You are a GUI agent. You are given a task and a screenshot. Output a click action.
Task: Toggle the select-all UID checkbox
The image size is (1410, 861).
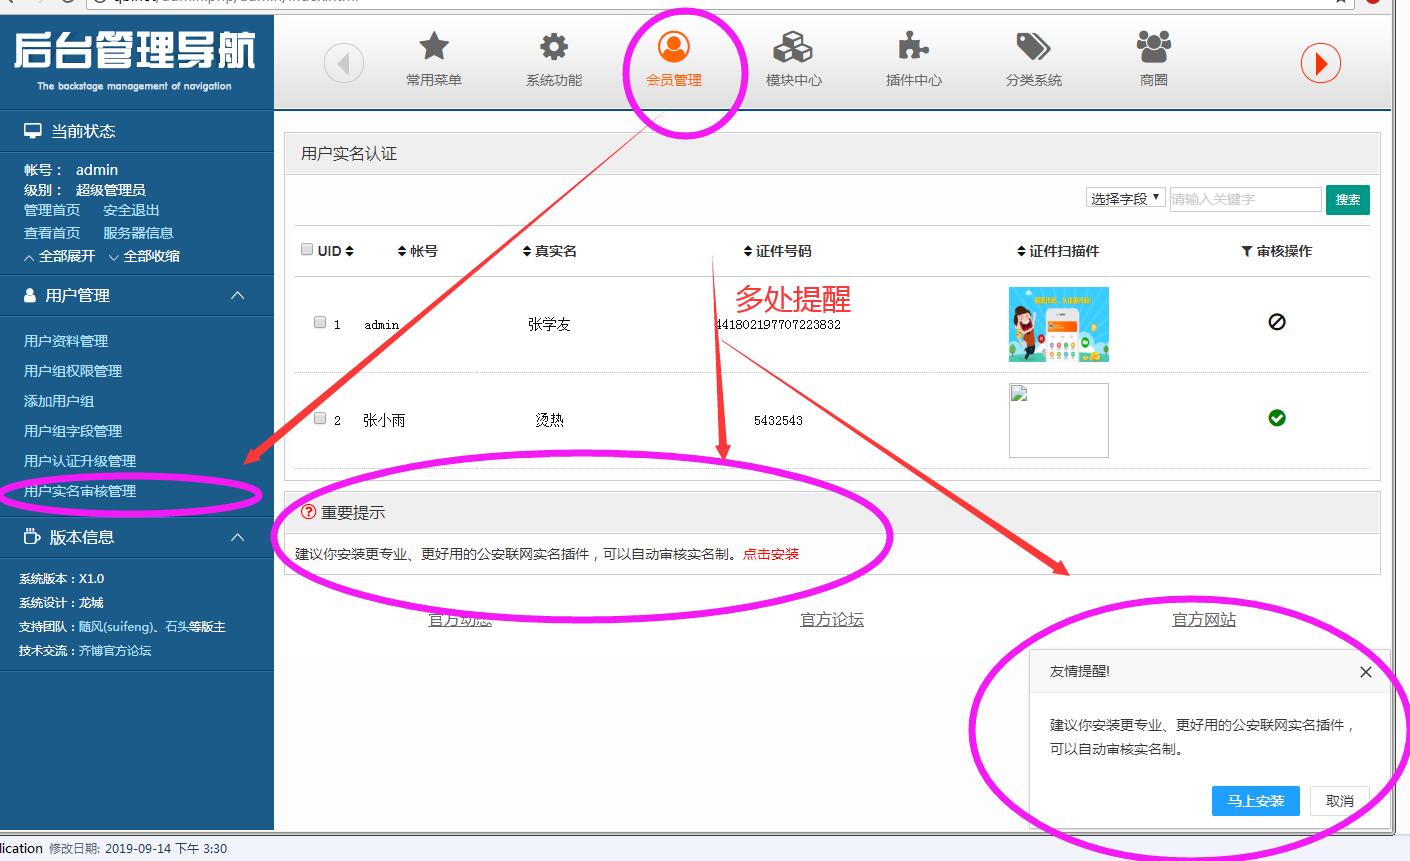(x=307, y=249)
